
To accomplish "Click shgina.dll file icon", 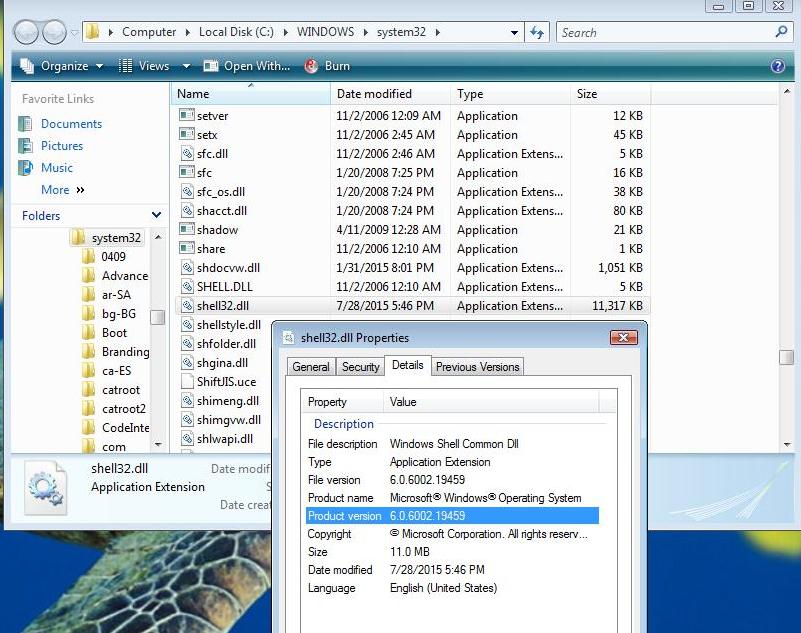I will pos(187,362).
